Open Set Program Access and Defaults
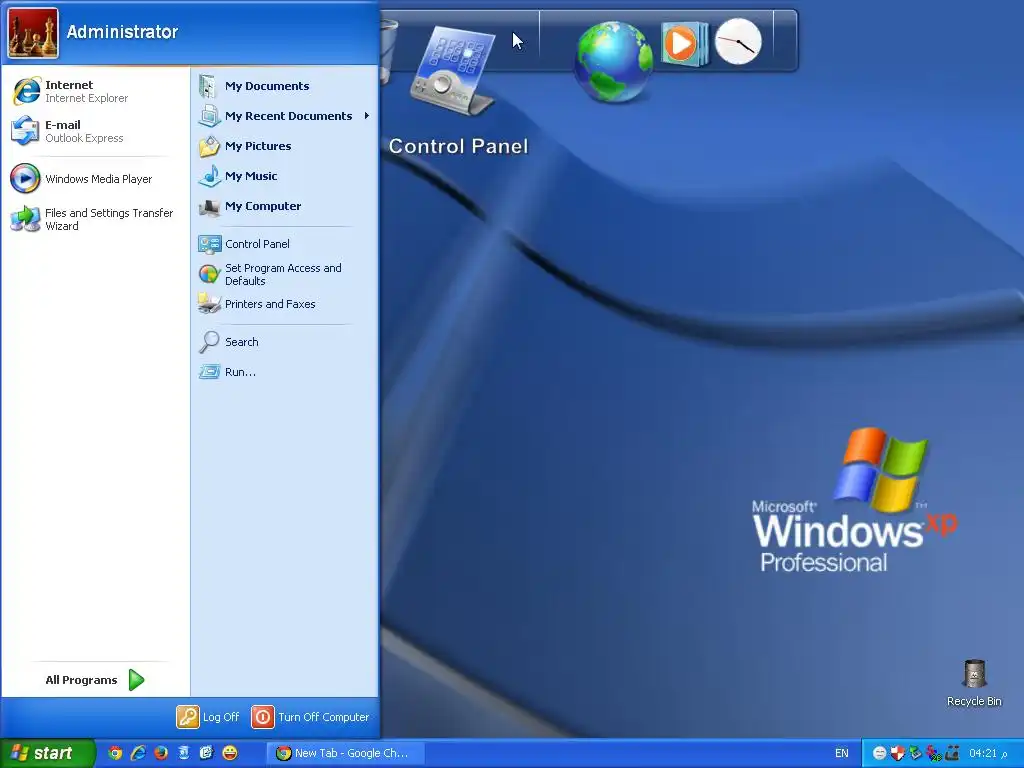Viewport: 1024px width, 768px height. (284, 274)
